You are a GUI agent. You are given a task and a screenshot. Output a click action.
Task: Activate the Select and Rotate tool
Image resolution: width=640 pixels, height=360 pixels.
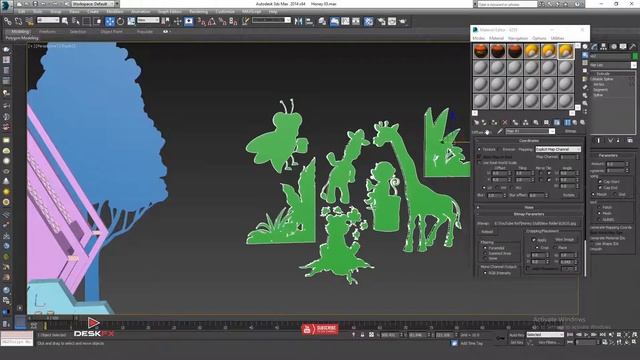tap(120, 21)
